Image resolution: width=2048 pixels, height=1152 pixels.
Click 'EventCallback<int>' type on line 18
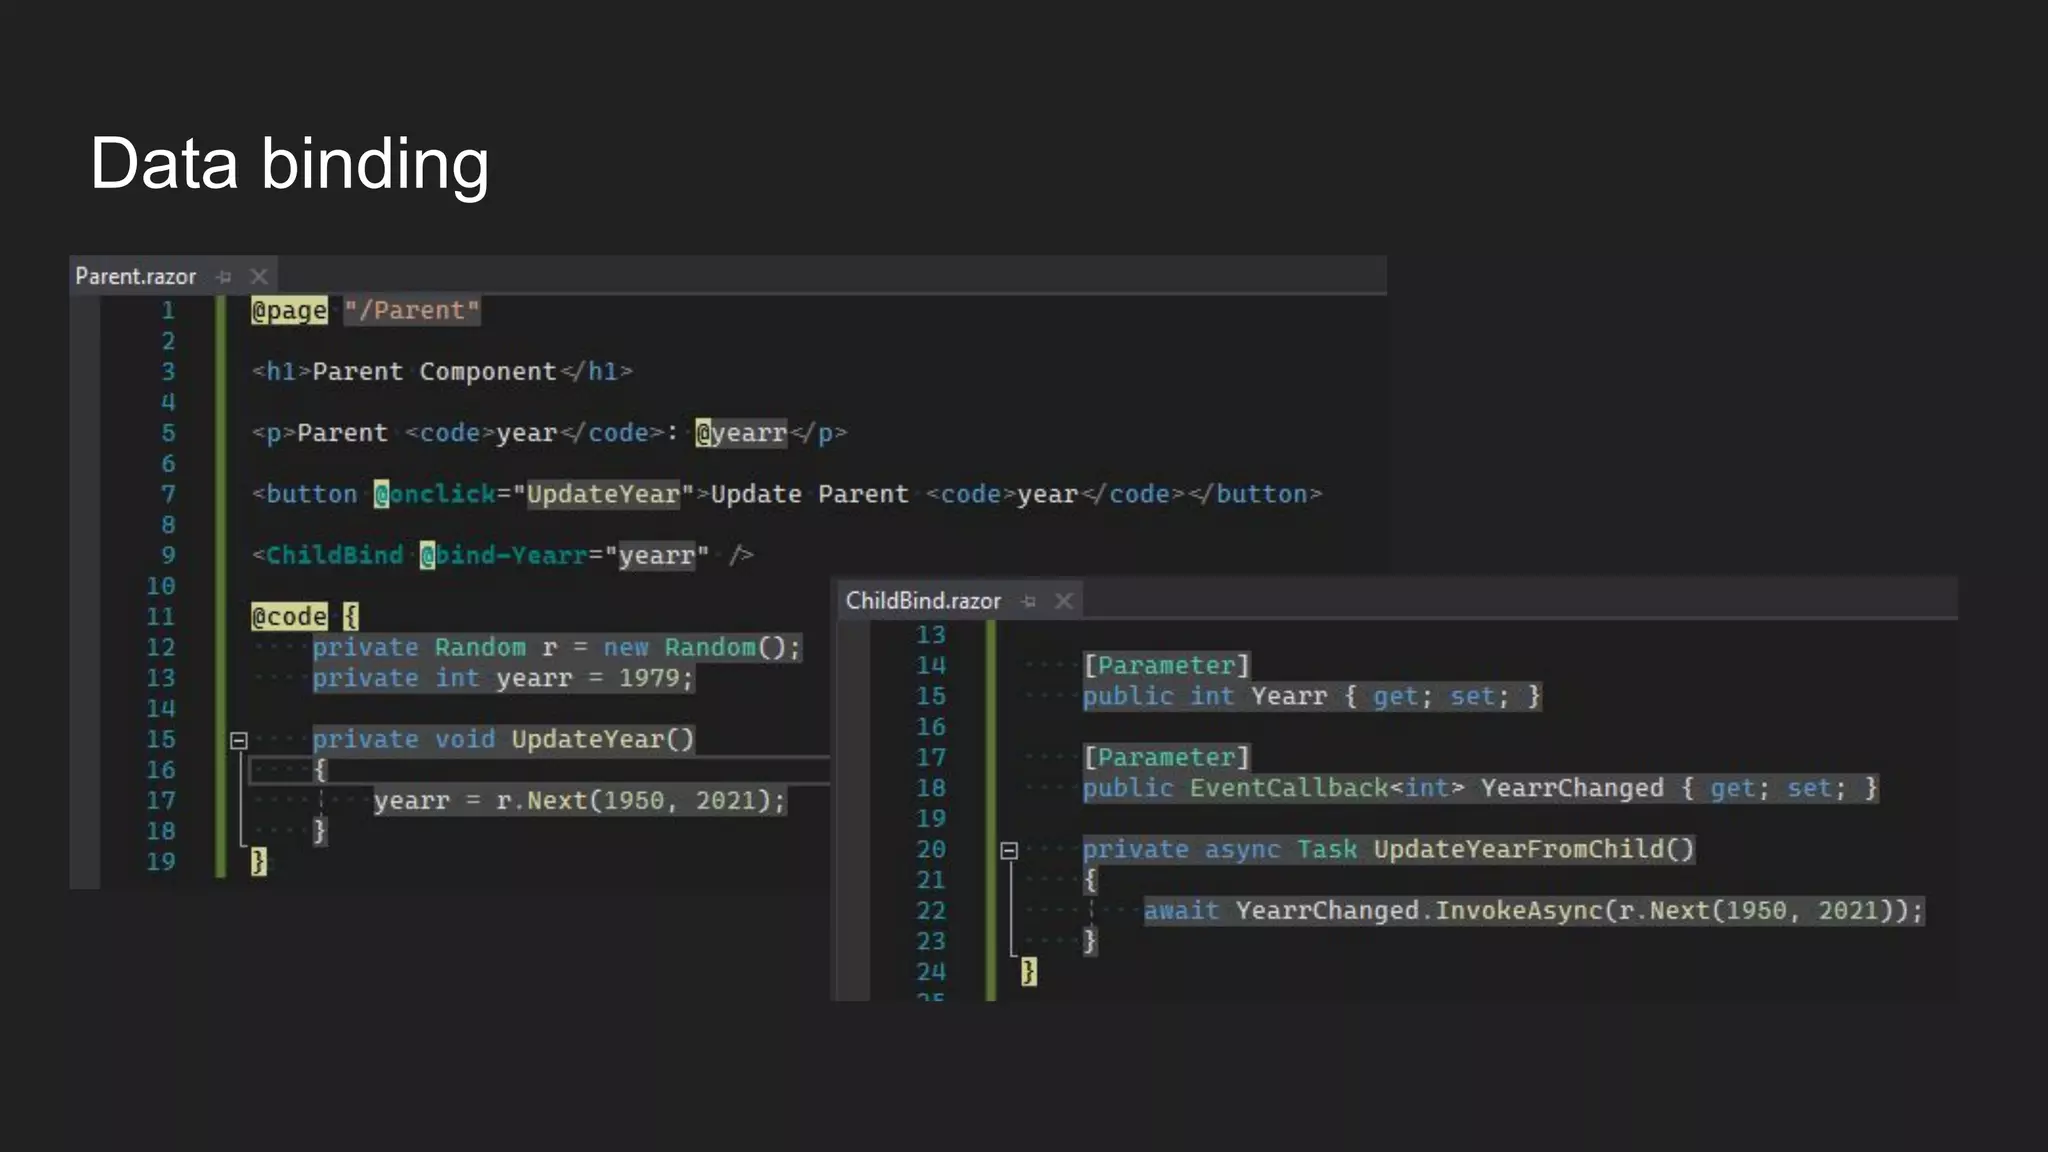(x=1327, y=788)
